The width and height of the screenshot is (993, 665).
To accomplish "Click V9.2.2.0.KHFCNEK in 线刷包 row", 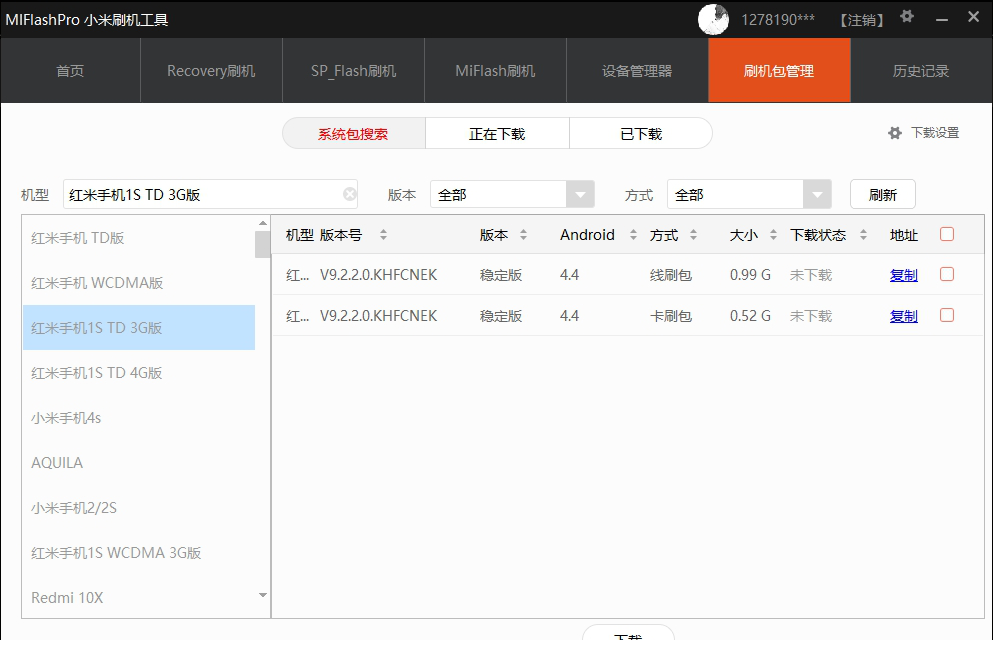I will point(378,275).
